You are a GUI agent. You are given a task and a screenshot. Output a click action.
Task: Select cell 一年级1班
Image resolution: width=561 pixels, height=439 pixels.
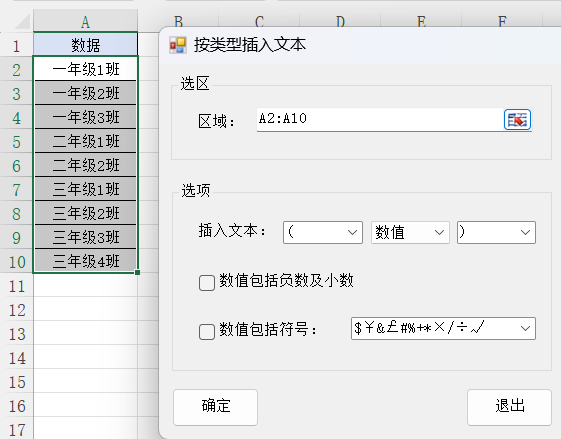pyautogui.click(x=86, y=69)
